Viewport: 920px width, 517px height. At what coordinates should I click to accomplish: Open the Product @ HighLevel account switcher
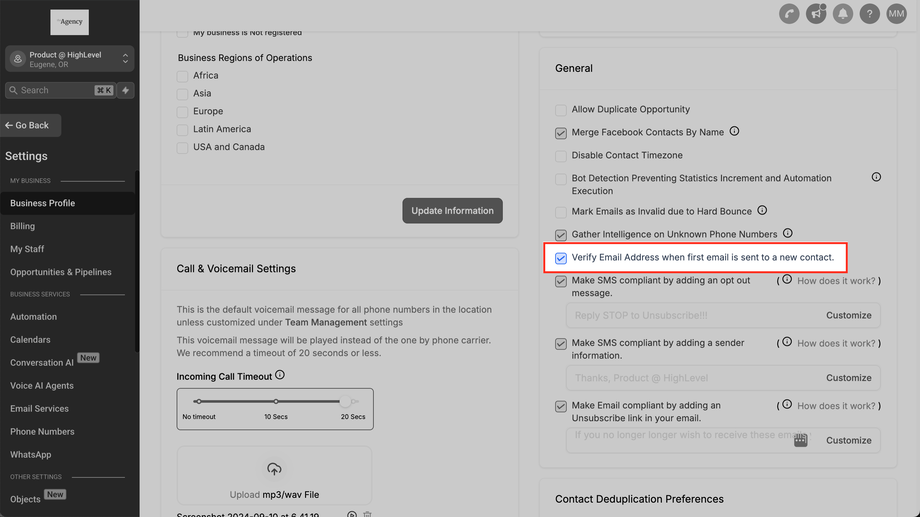point(69,59)
